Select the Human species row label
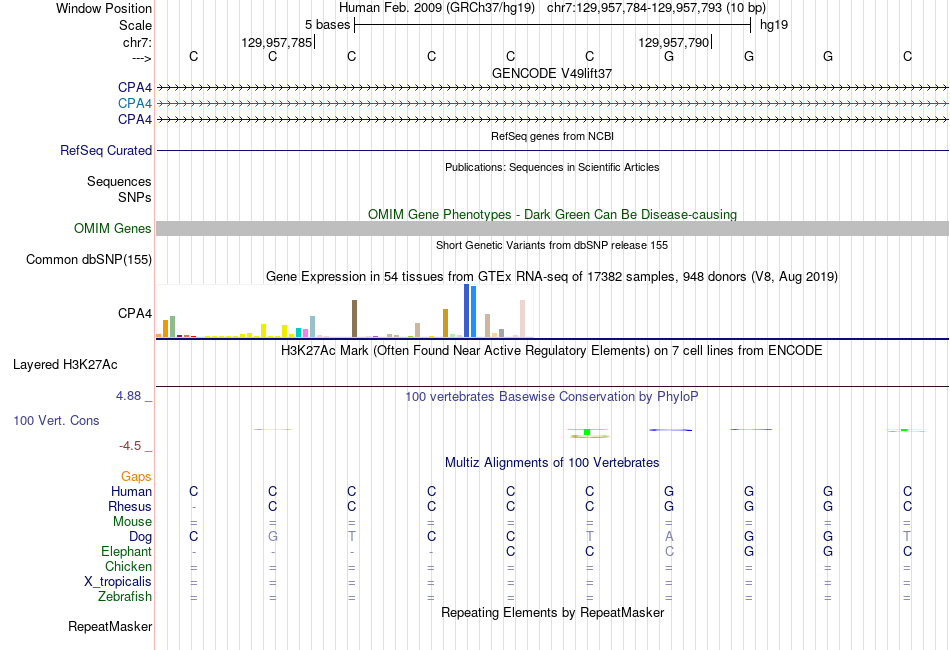The image size is (950, 650). (131, 491)
